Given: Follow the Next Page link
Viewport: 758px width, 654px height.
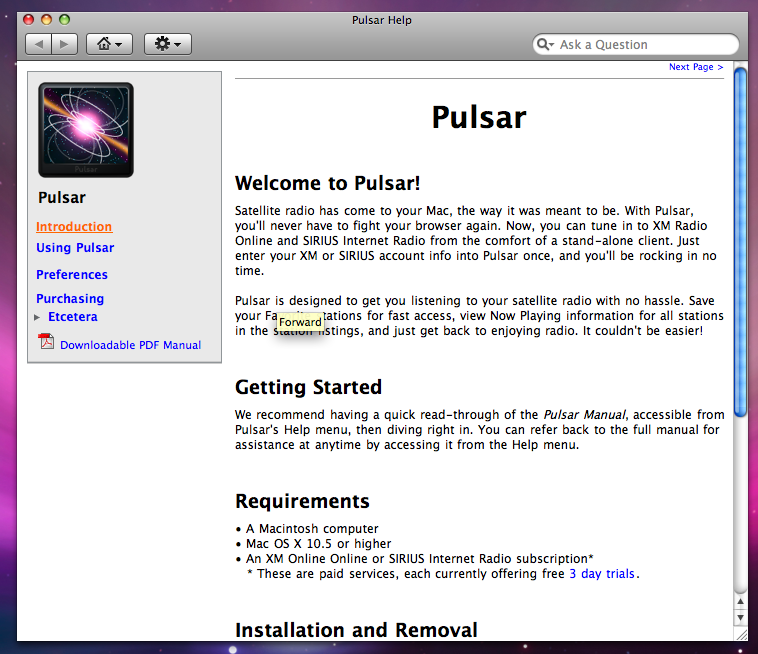Looking at the screenshot, I should (696, 67).
